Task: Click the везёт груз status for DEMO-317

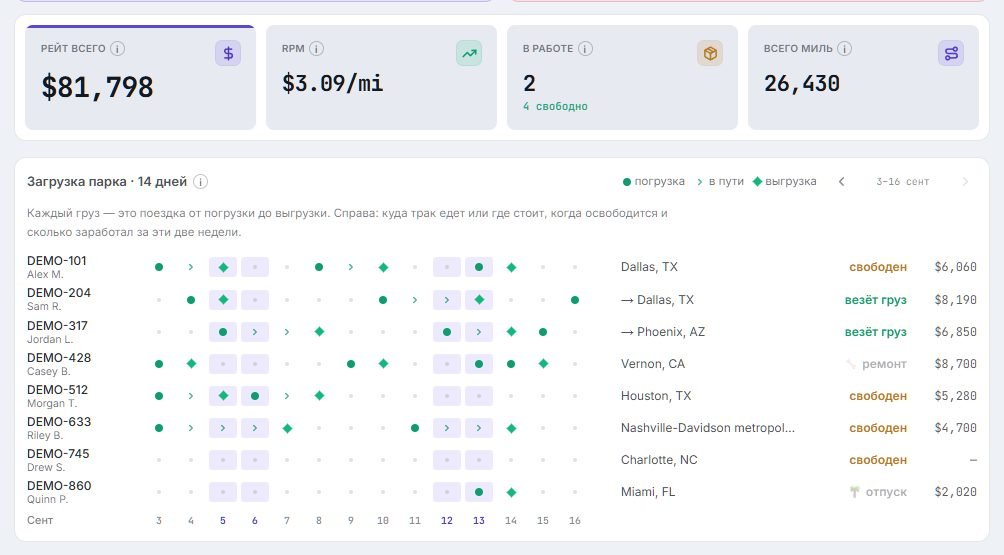Action: (x=875, y=332)
